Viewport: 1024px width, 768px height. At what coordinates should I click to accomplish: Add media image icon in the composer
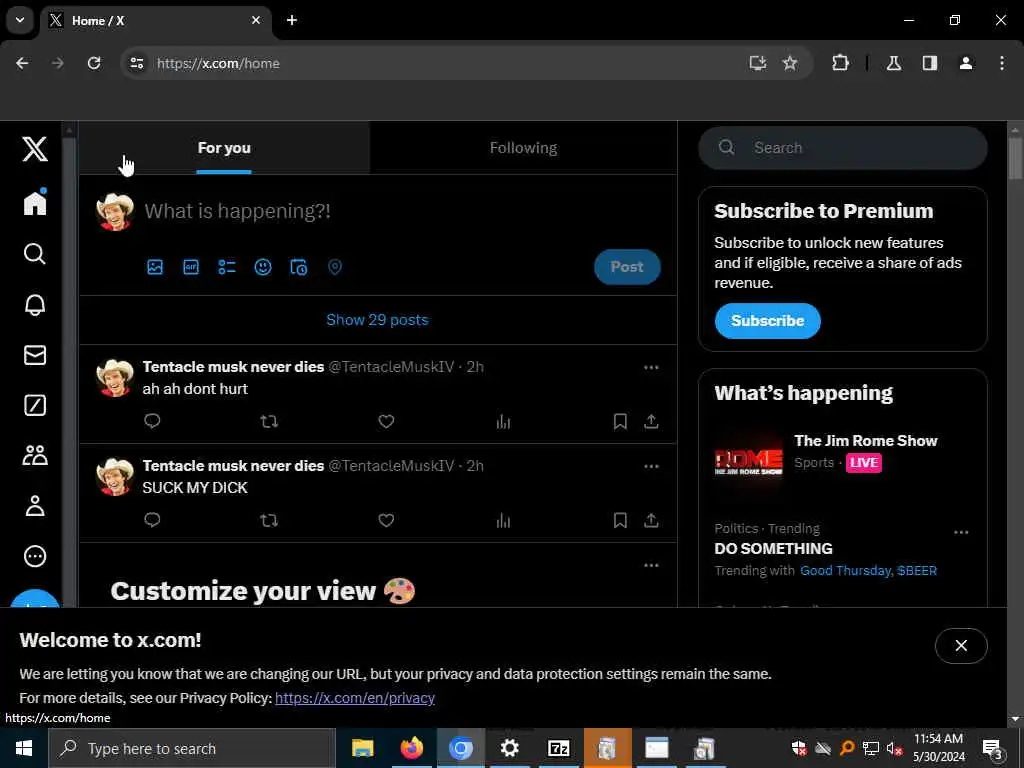155,266
